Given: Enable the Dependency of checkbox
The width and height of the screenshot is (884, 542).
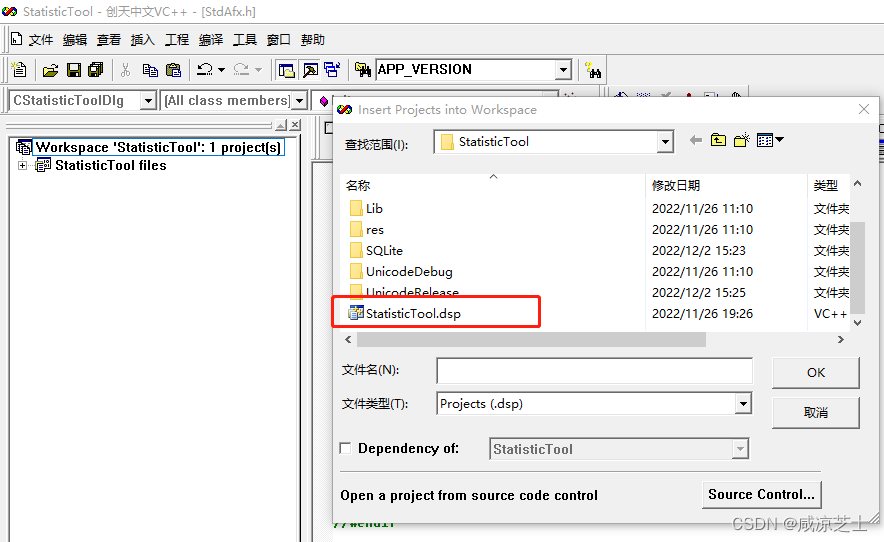Looking at the screenshot, I should point(346,449).
